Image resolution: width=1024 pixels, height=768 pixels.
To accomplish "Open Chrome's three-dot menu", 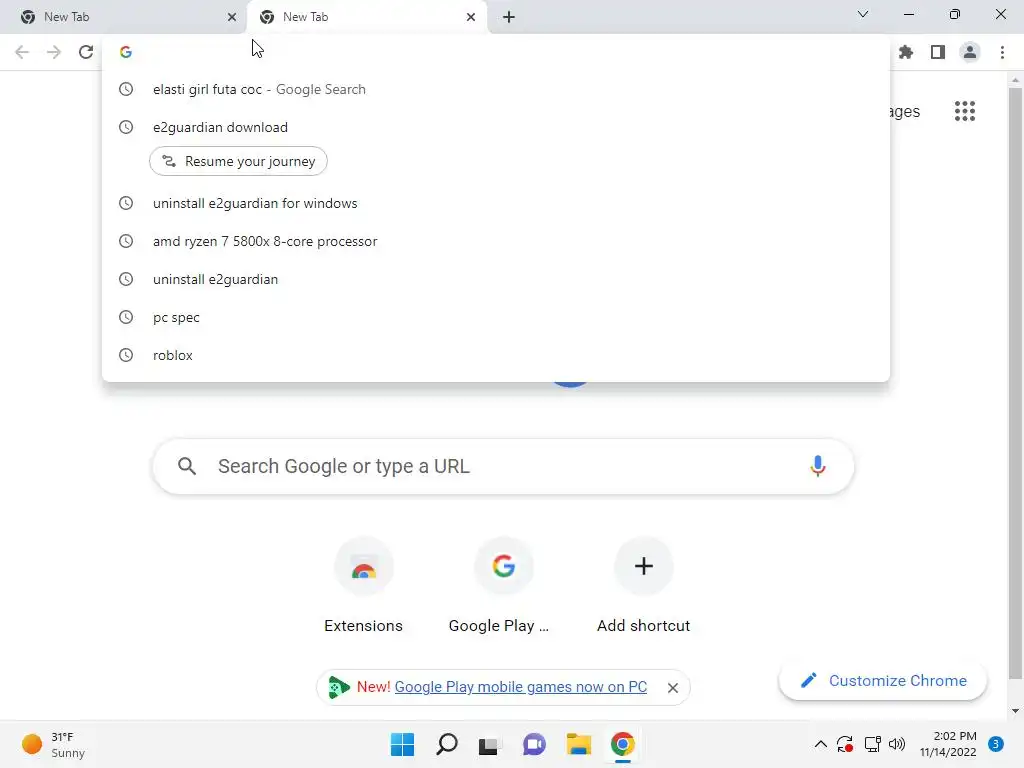I will pos(1002,52).
